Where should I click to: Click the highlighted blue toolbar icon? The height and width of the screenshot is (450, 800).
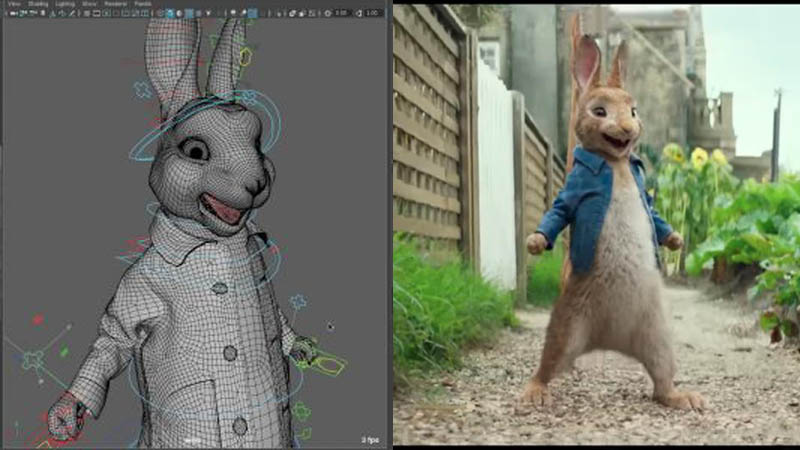(x=252, y=13)
